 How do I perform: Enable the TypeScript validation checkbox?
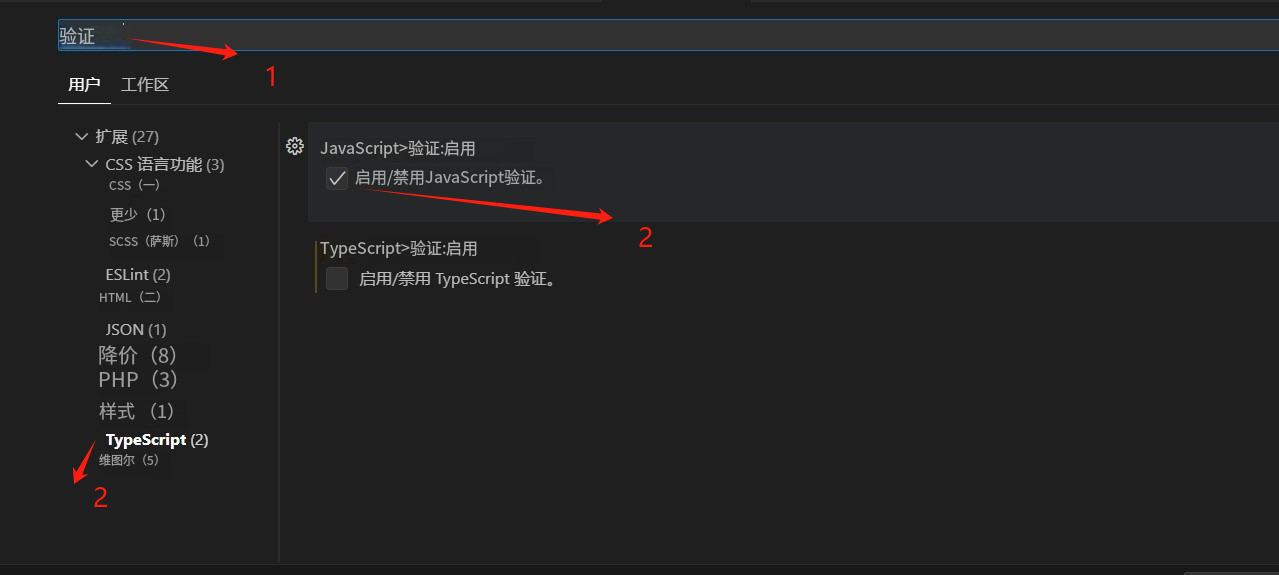pos(337,279)
